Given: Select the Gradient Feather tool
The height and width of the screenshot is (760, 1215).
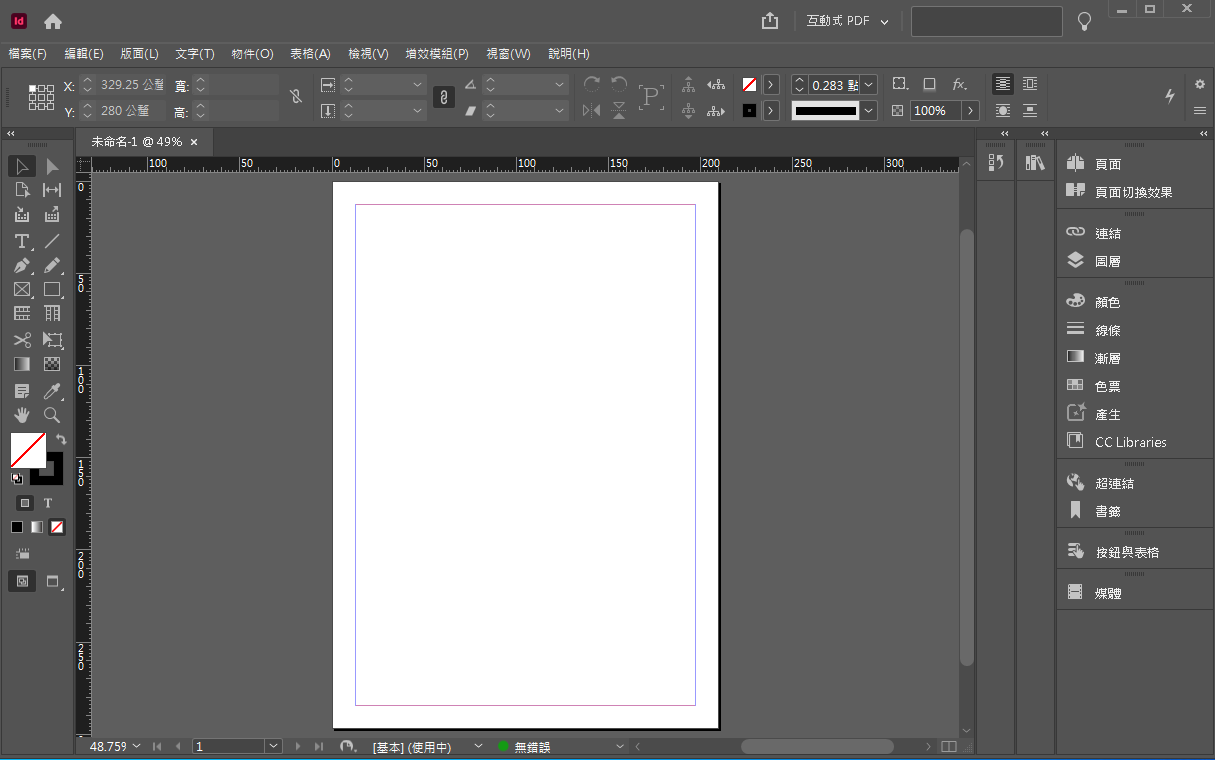Looking at the screenshot, I should click(52, 365).
